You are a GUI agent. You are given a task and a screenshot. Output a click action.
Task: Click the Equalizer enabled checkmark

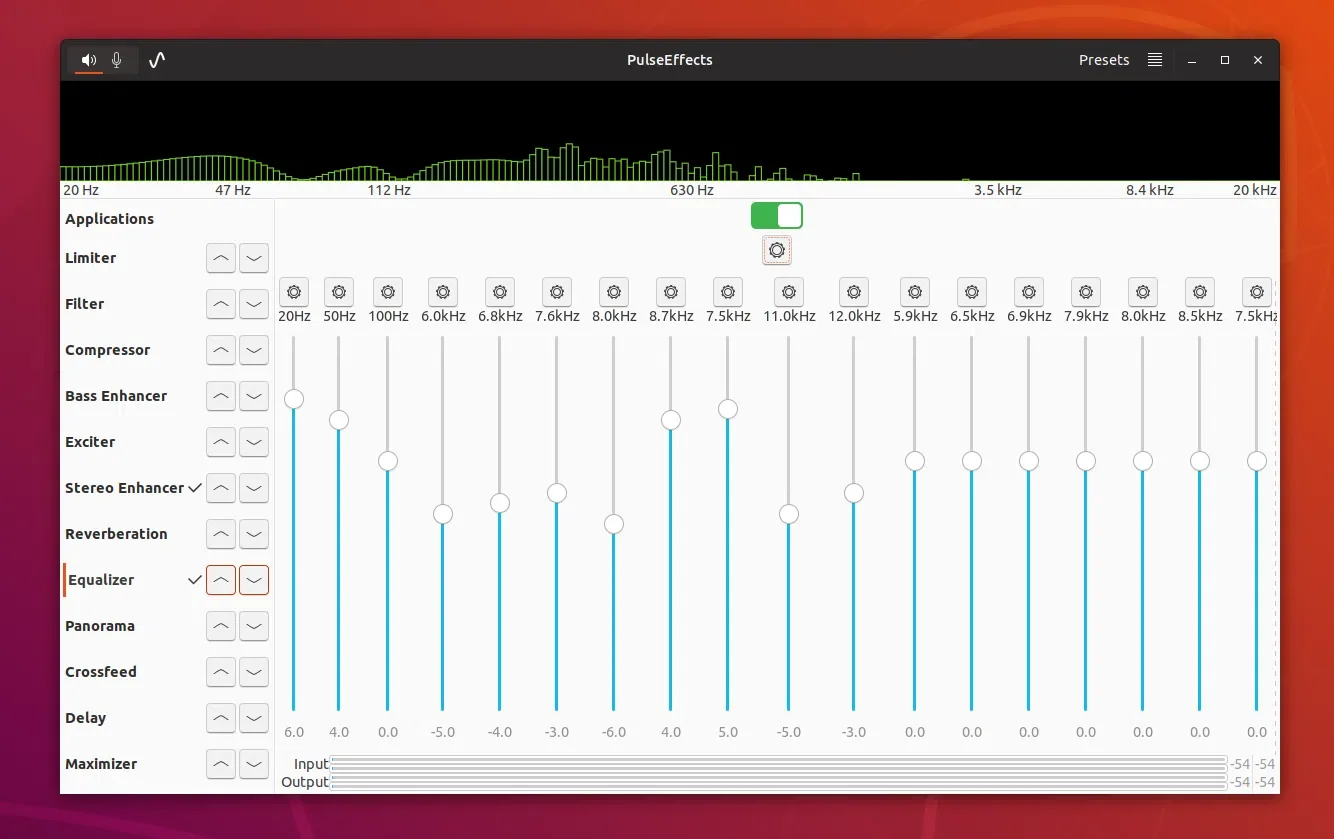[x=196, y=579]
